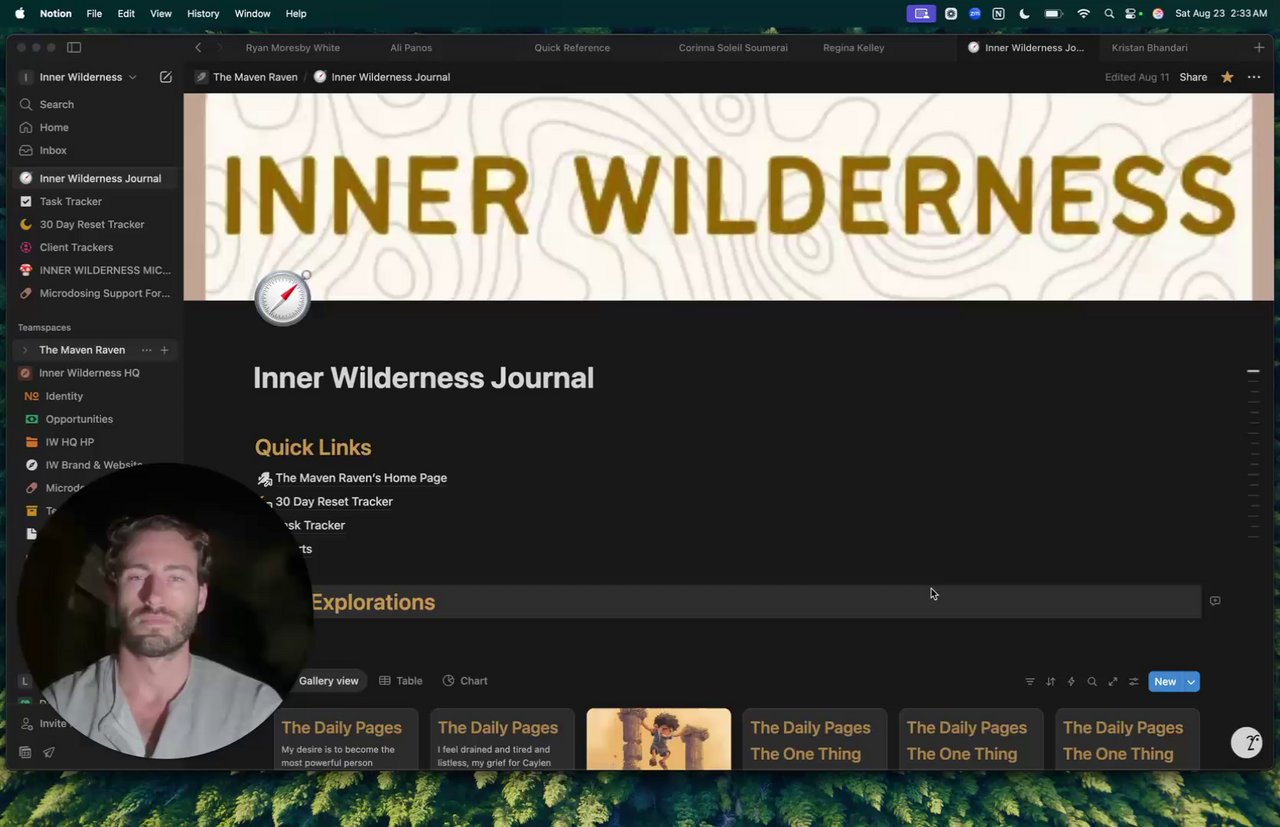This screenshot has width=1280, height=827.
Task: Open database full page with expand icon
Action: (1113, 681)
